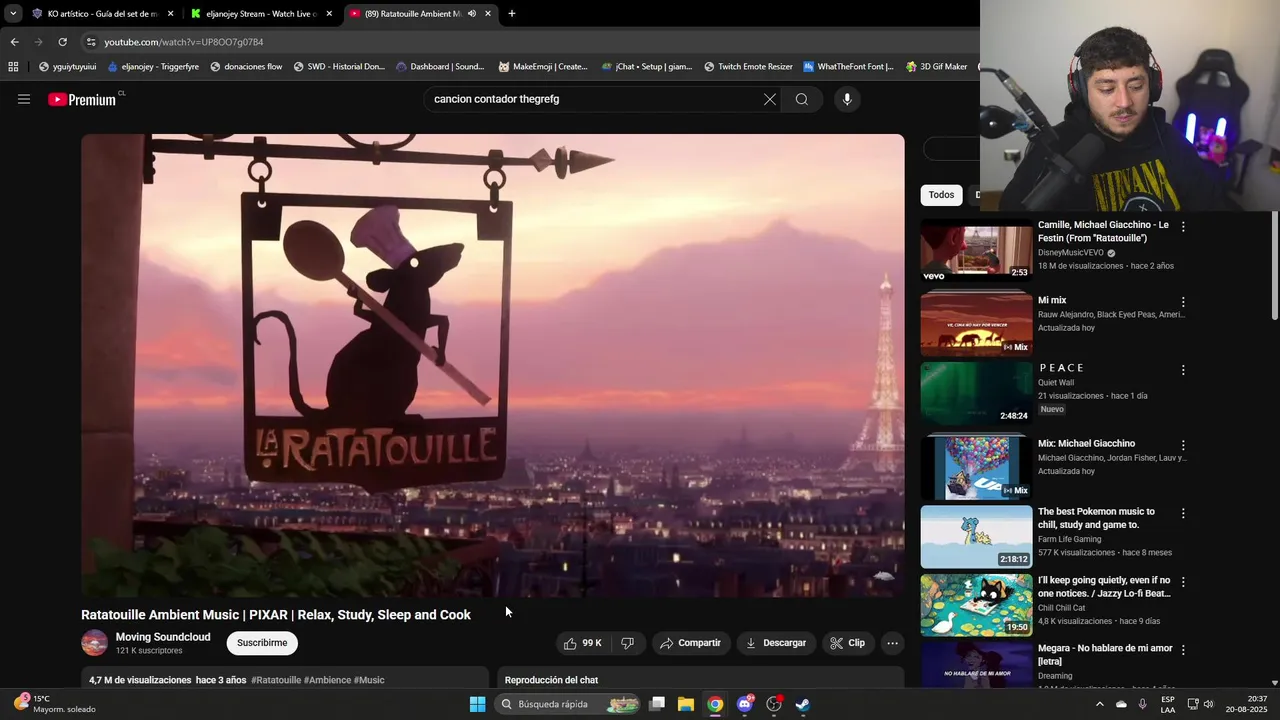Play the Pokemon music video thumbnail
This screenshot has height=720, width=1280.
976,537
